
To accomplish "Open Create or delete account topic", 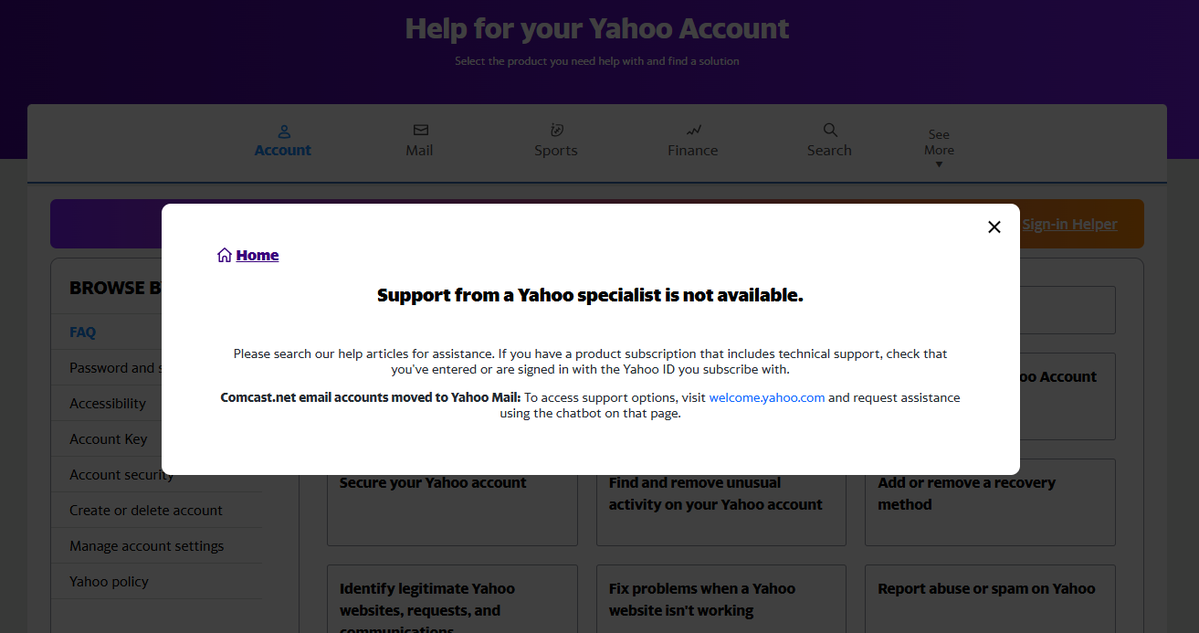I will [x=146, y=511].
